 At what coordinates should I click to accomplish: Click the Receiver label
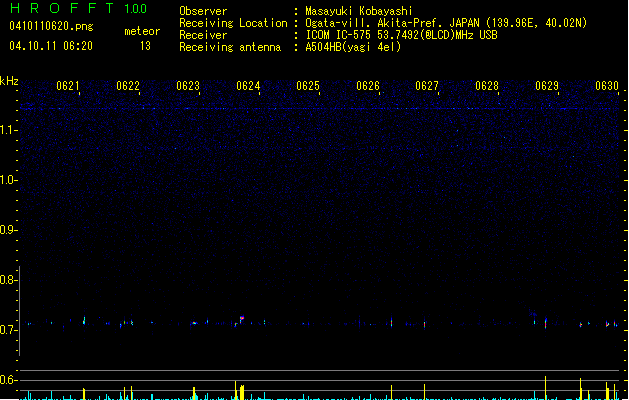coord(203,35)
